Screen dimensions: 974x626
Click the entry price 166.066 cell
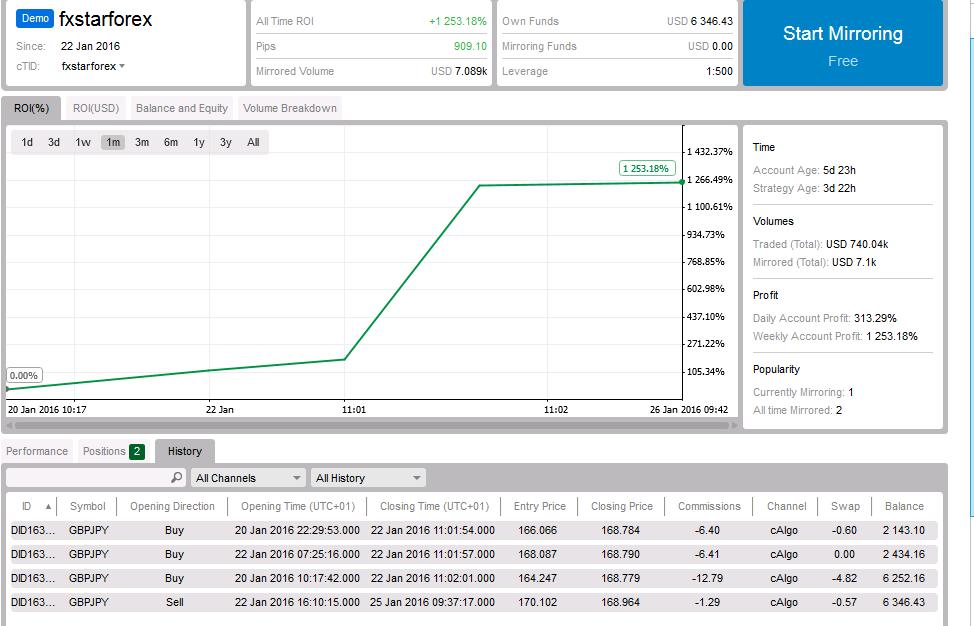click(x=537, y=530)
